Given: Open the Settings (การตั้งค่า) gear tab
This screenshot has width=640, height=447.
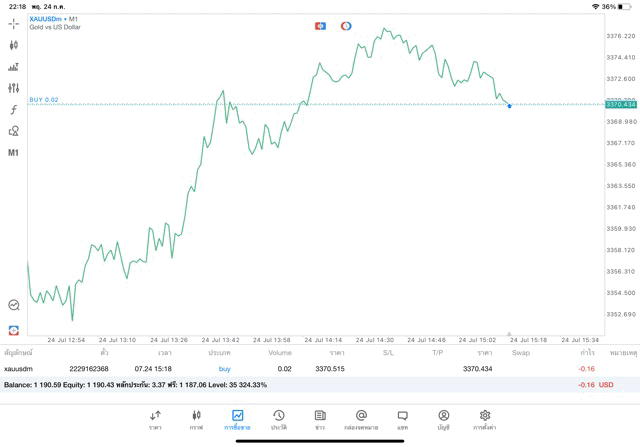Looking at the screenshot, I should 485,419.
